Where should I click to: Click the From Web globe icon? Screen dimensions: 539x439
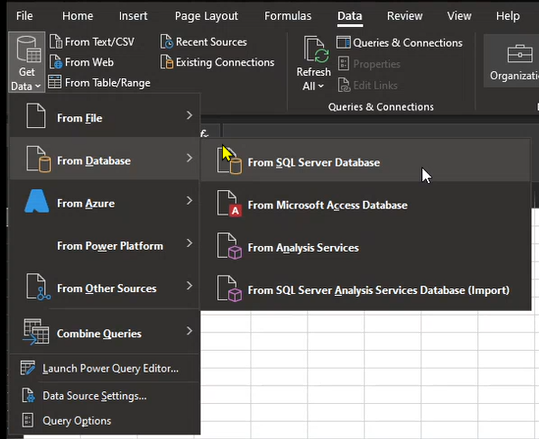coord(56,62)
